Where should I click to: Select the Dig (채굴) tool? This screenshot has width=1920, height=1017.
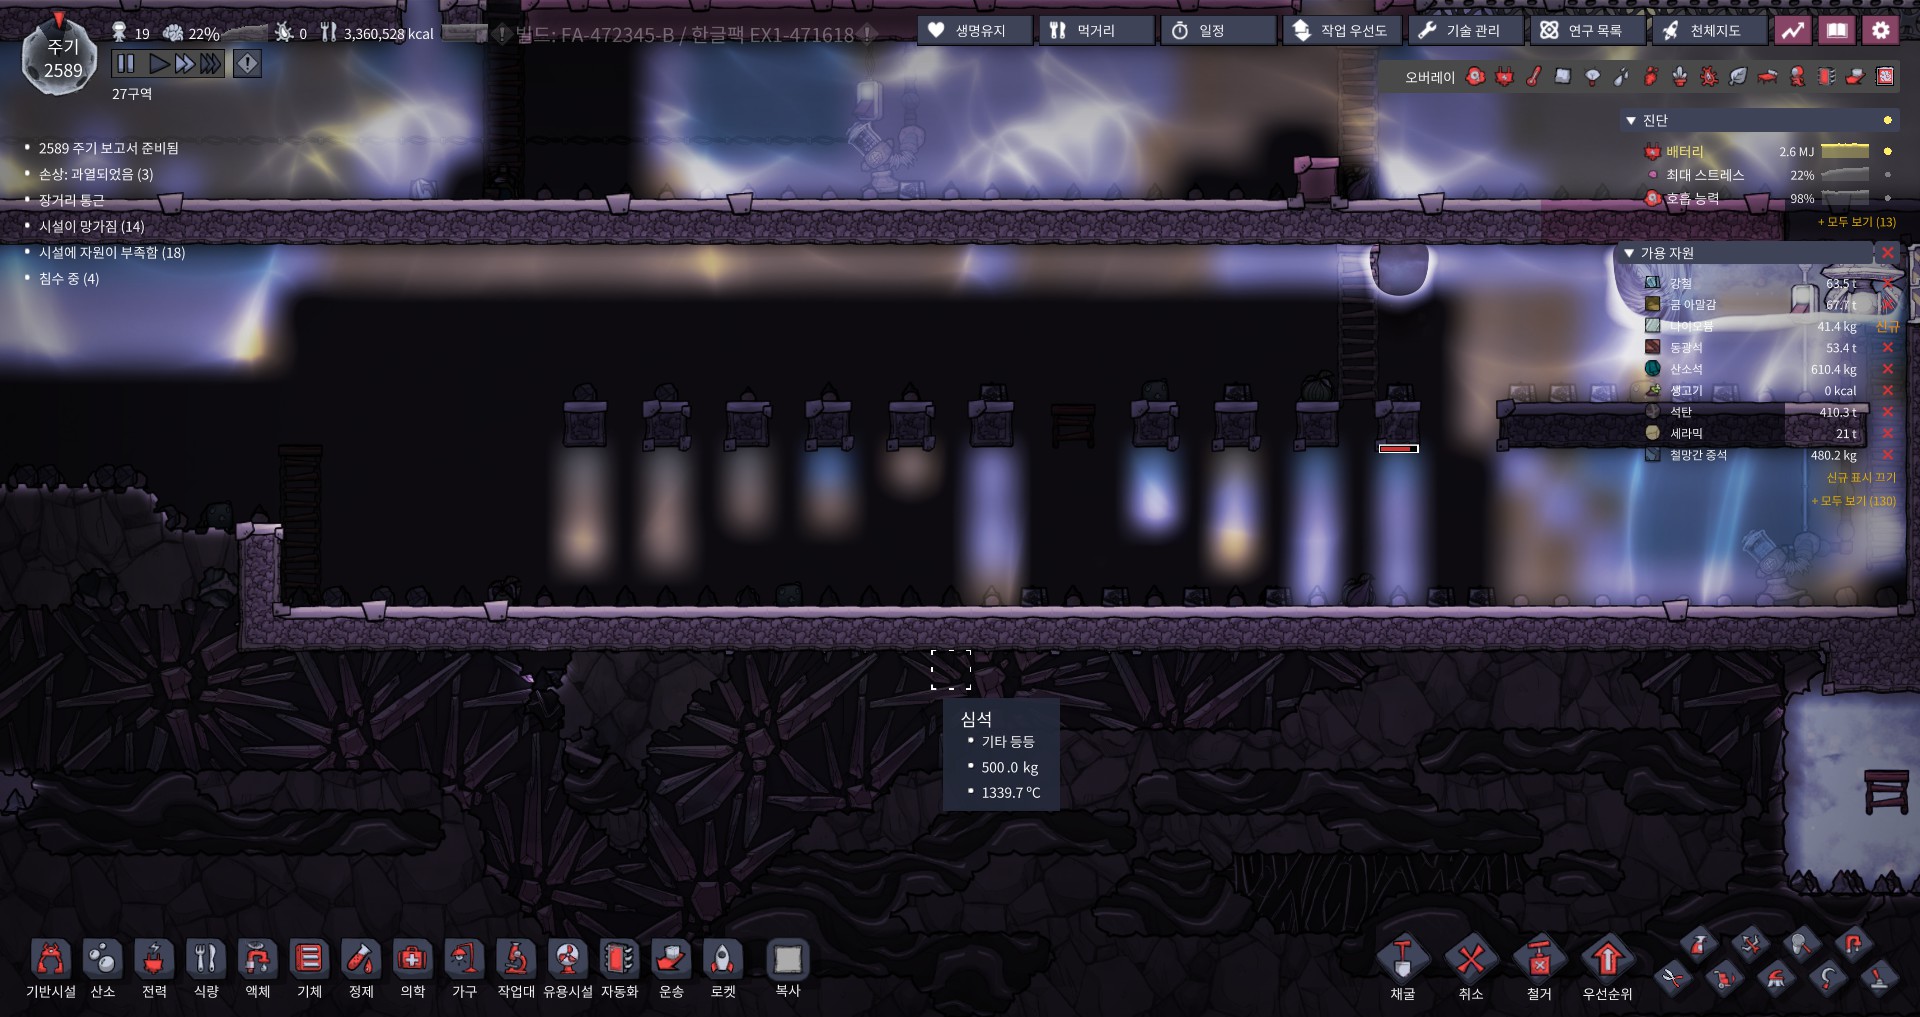1403,969
